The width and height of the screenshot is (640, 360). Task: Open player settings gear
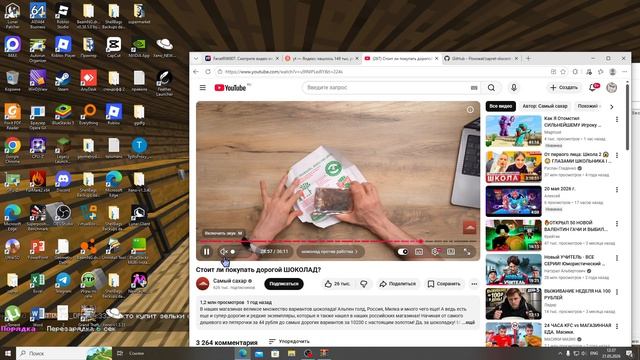click(435, 252)
